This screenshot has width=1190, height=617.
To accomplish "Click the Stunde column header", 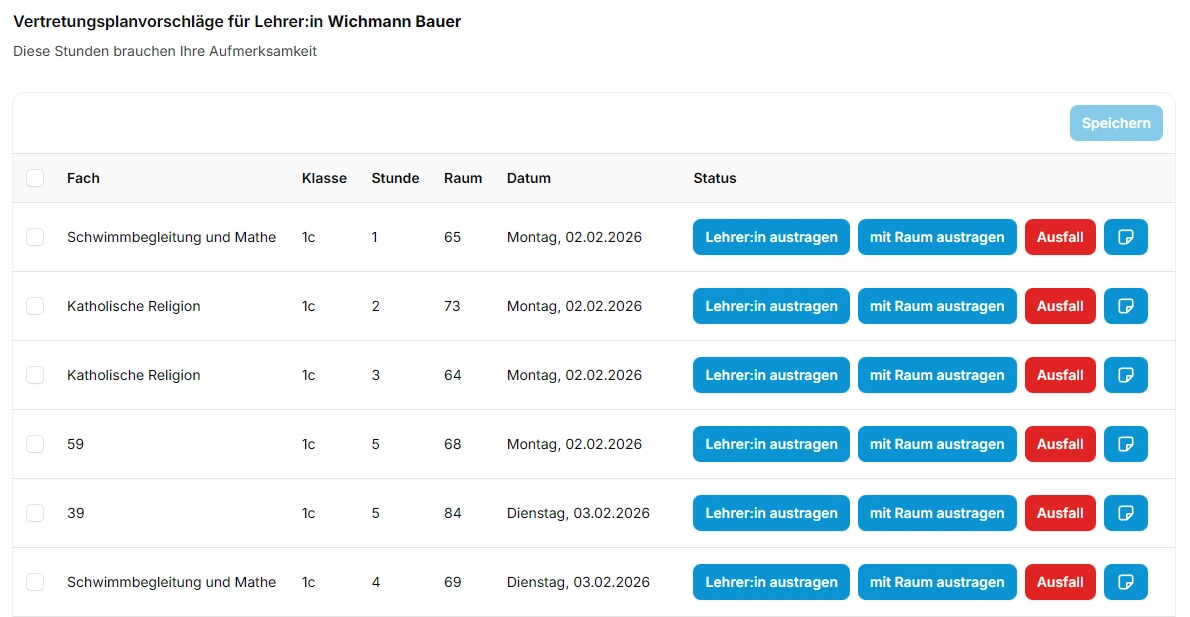I will pyautogui.click(x=395, y=178).
